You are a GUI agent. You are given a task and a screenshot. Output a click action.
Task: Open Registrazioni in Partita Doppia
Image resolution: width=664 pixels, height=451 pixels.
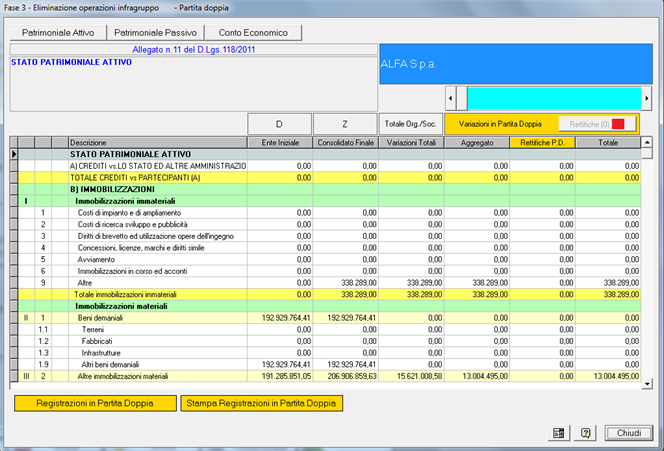[93, 403]
